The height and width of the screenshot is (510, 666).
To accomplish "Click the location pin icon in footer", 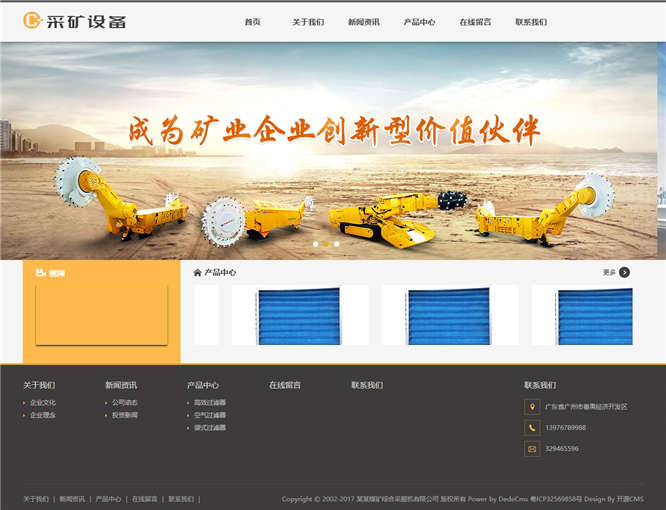I will (x=532, y=407).
